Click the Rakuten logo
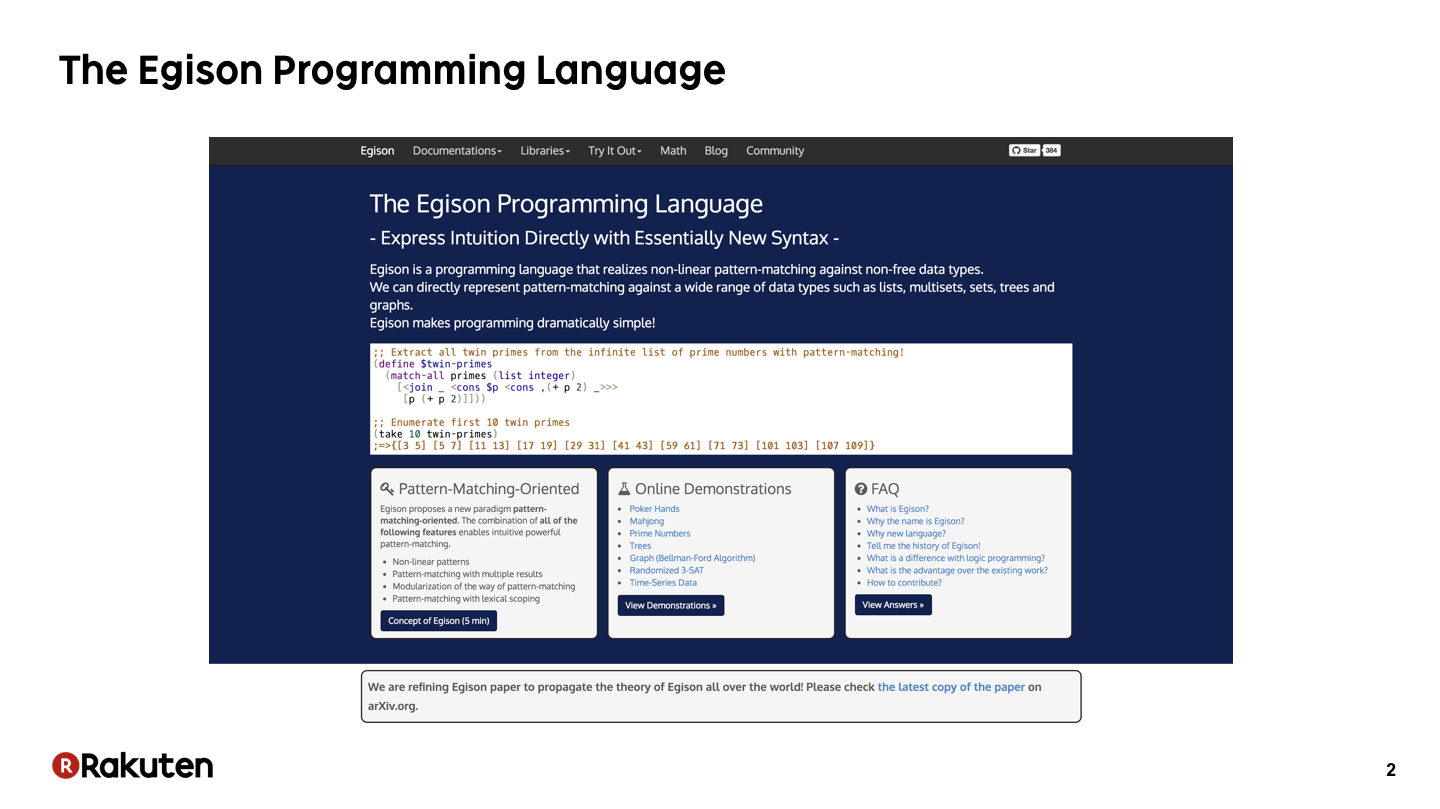The image size is (1440, 809). tap(132, 766)
